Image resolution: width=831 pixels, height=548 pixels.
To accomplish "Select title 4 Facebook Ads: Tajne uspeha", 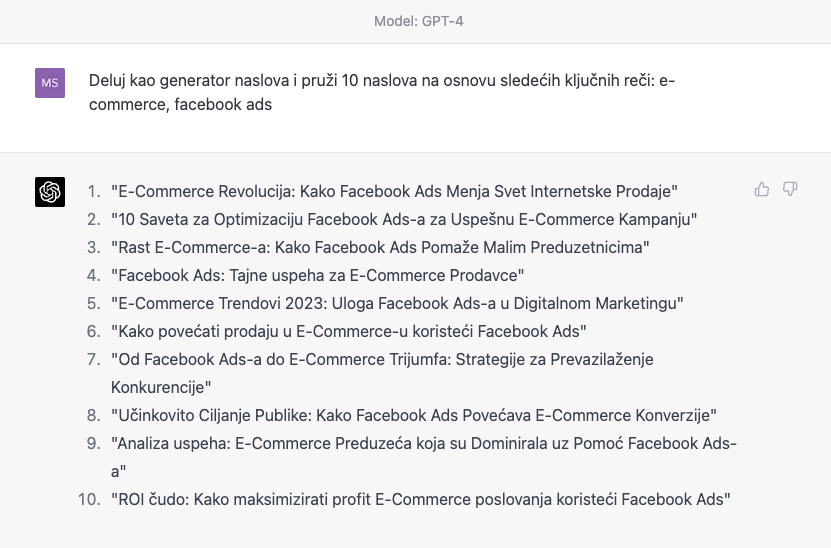I will tap(317, 276).
